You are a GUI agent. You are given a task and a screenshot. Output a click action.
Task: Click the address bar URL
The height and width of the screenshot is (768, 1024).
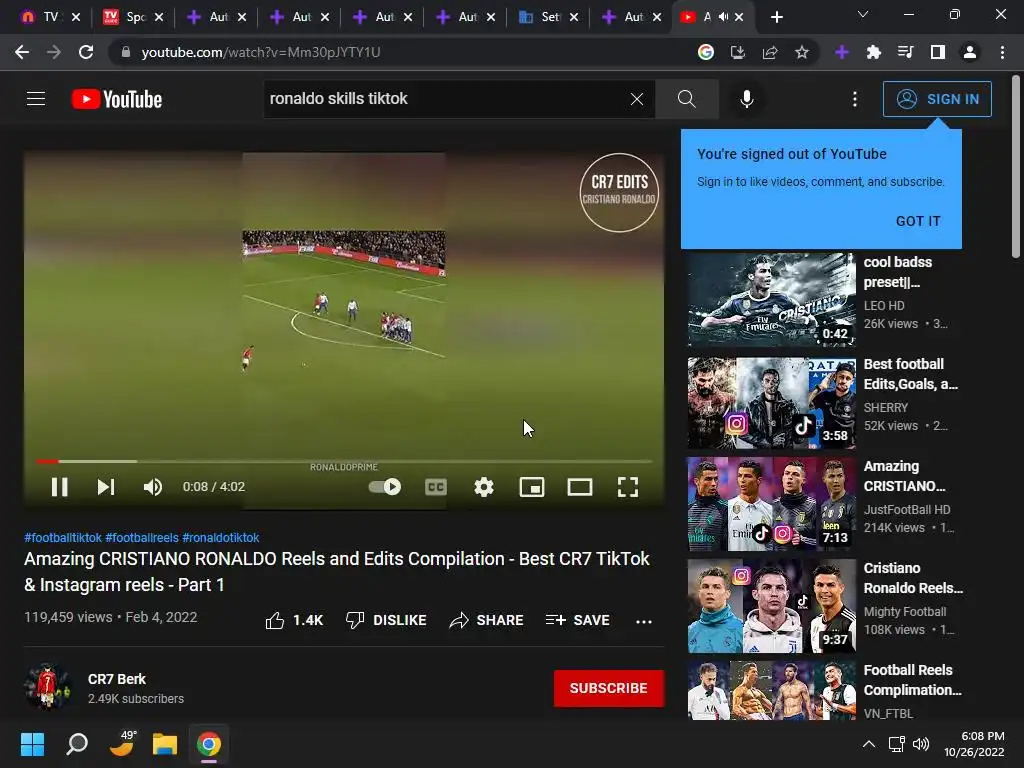261,52
